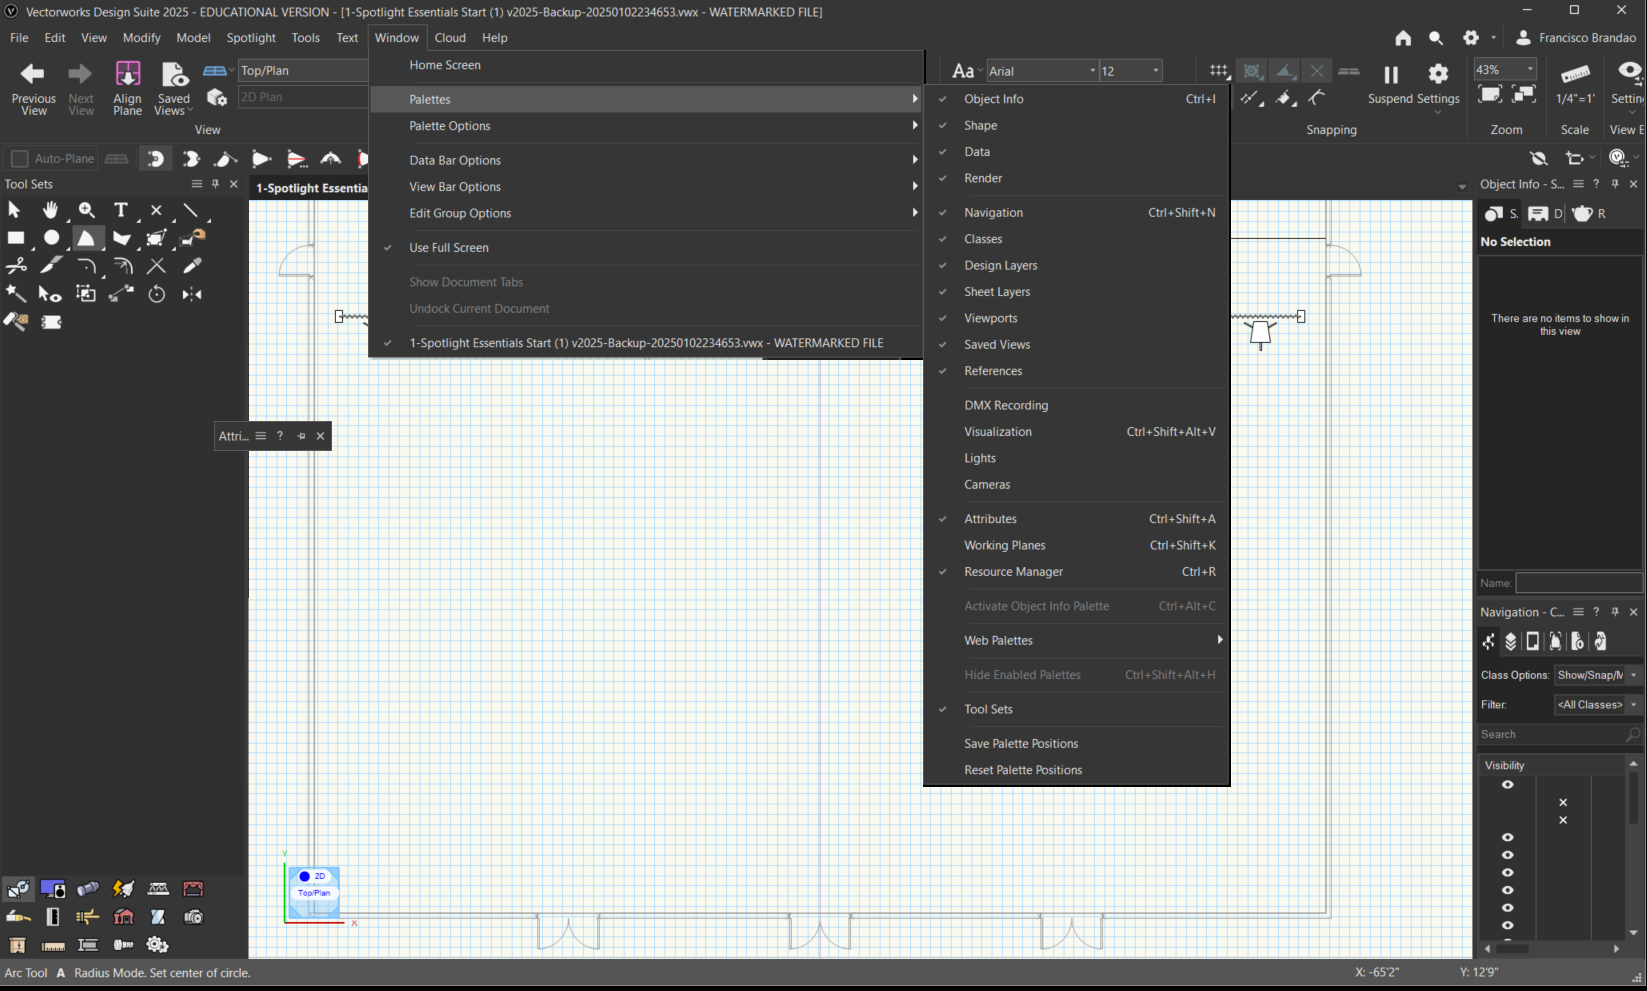Image resolution: width=1647 pixels, height=991 pixels.
Task: Click the Rotate tool icon
Action: point(157,294)
